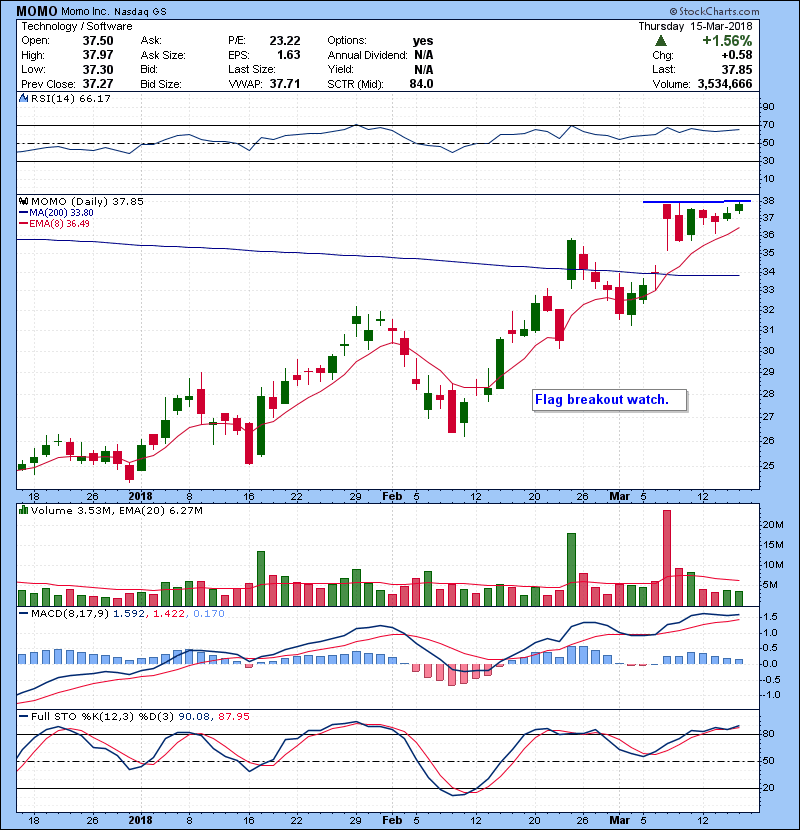Click the Open value 37.50
Image resolution: width=800 pixels, height=830 pixels.
pyautogui.click(x=98, y=41)
